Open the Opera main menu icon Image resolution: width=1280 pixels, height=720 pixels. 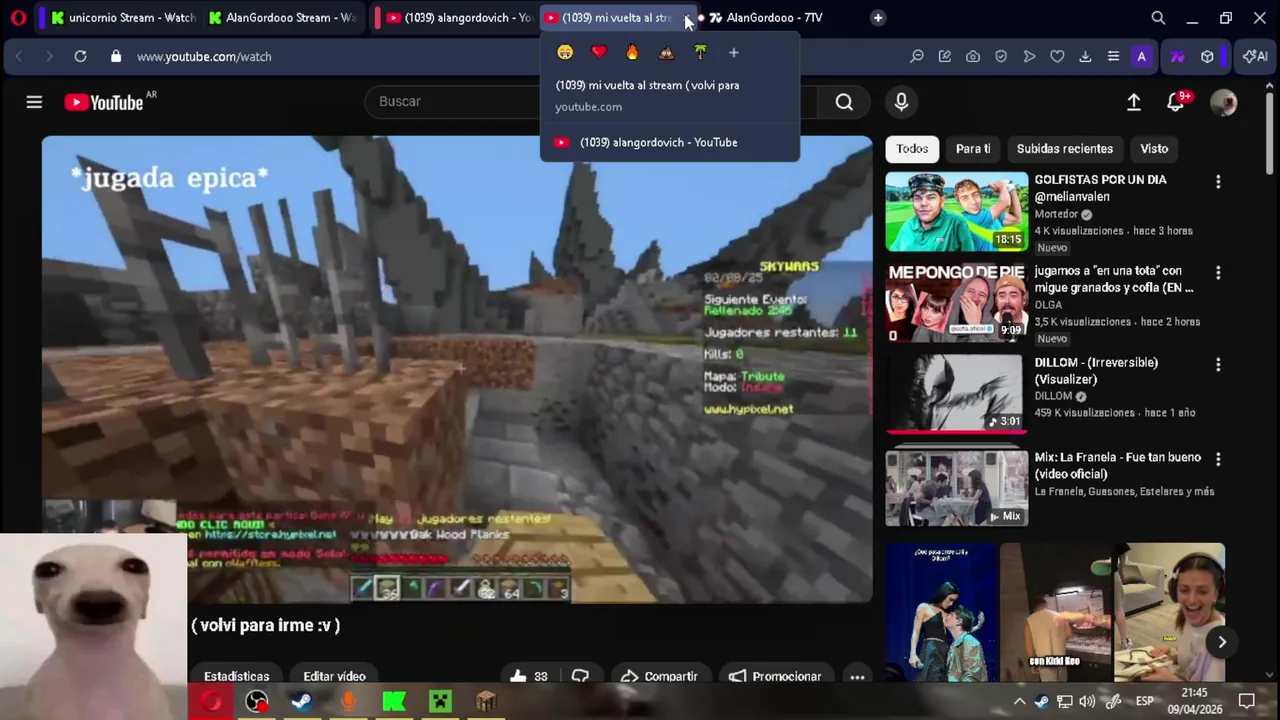18,18
